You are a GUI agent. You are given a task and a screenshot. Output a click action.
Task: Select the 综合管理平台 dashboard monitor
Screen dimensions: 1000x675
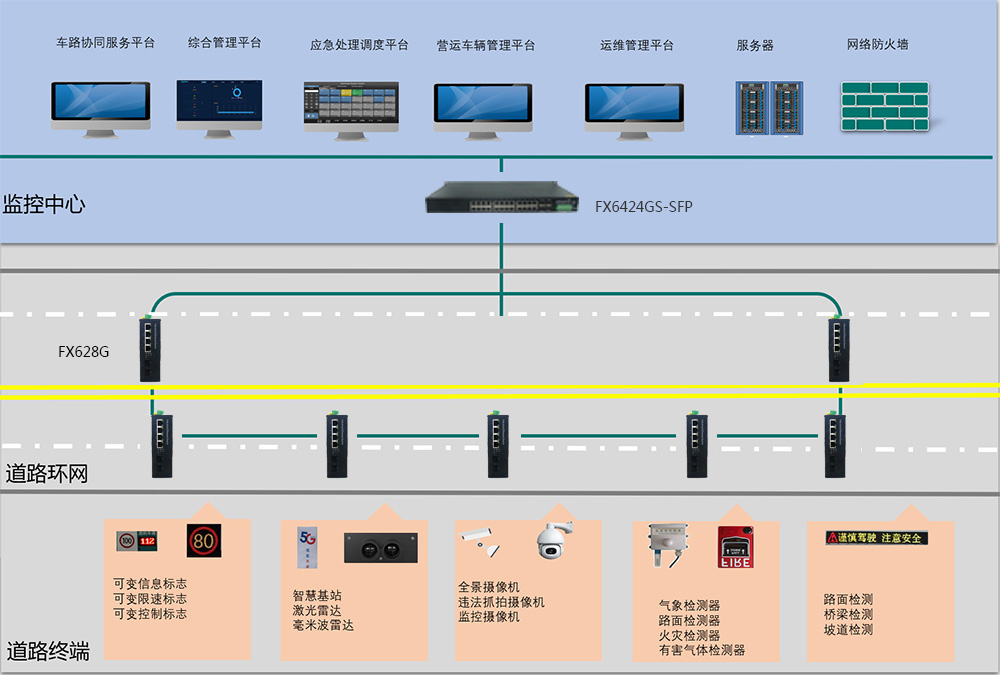pos(219,105)
